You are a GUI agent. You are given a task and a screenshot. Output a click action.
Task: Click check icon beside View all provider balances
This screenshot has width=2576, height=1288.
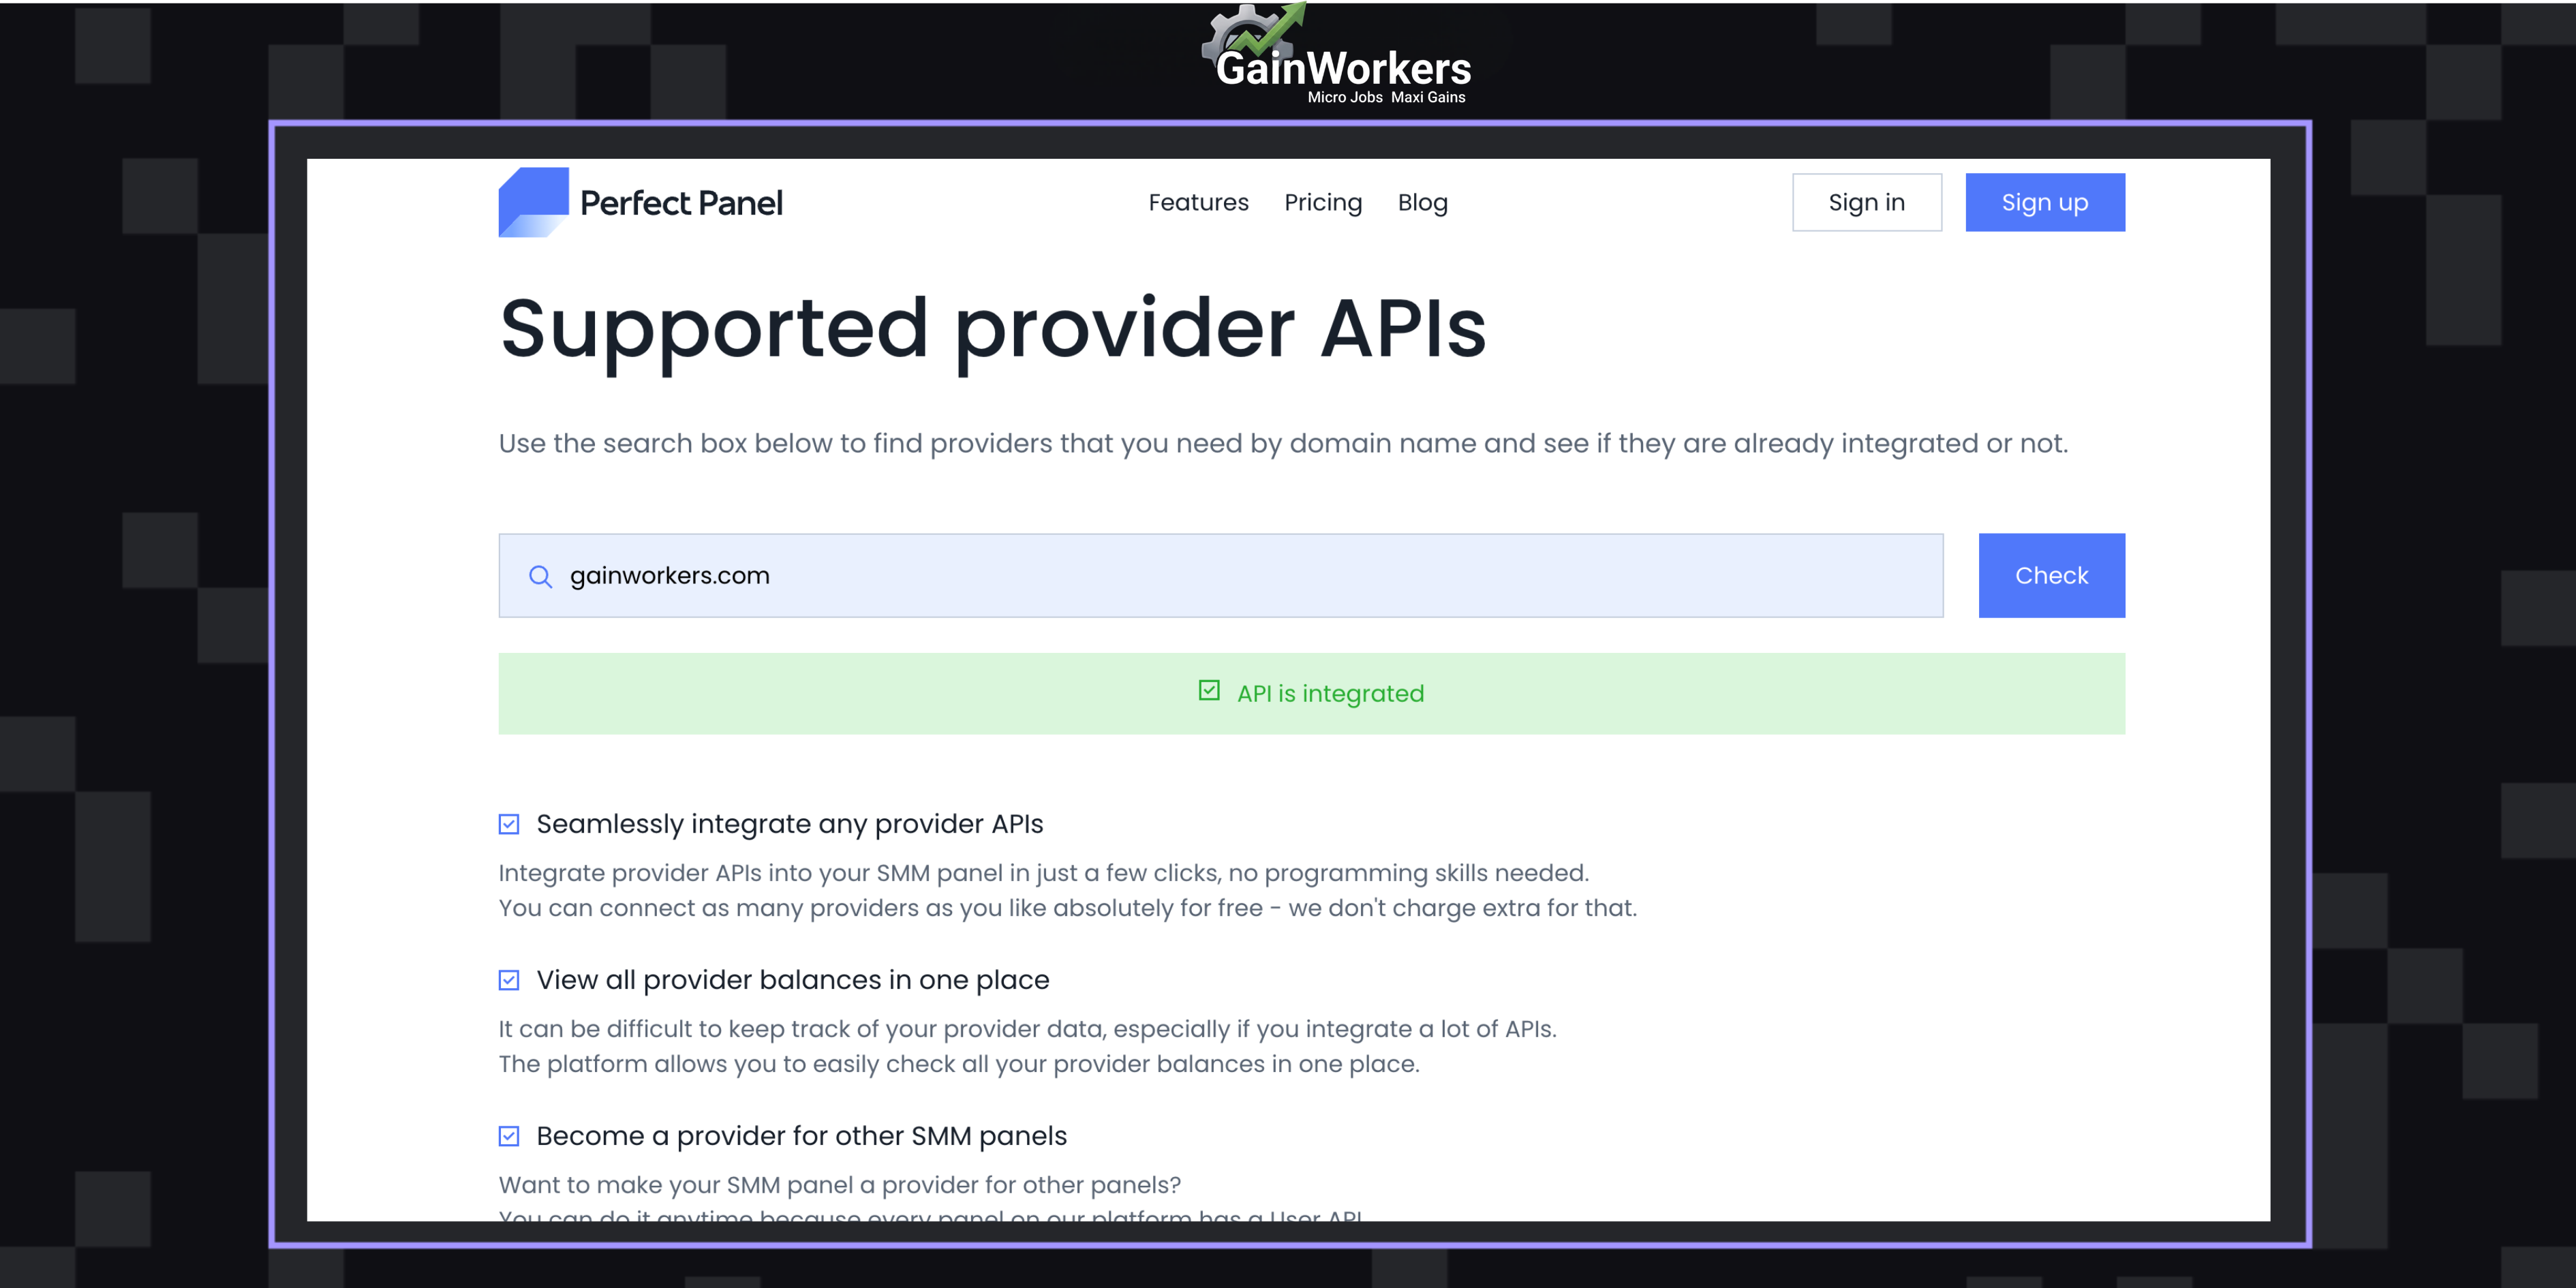point(509,980)
